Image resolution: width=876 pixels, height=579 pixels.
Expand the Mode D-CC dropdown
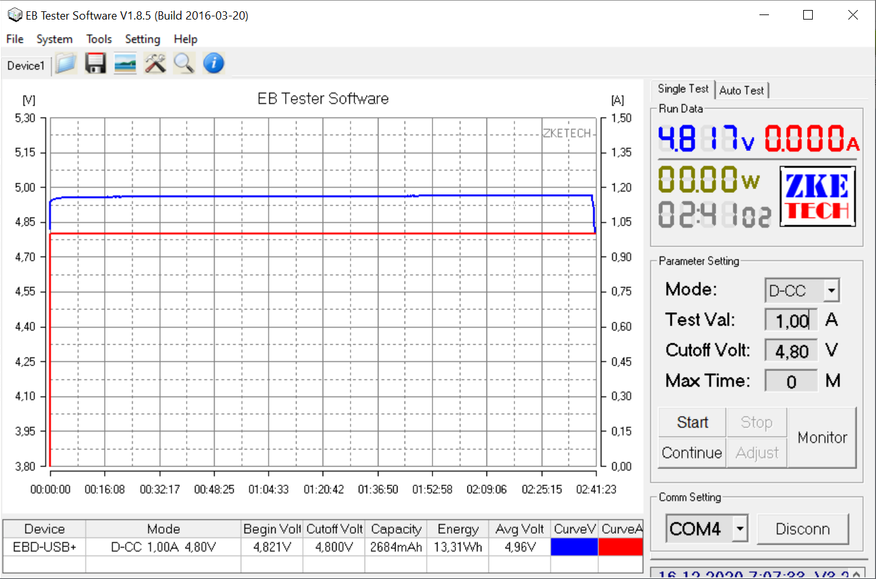[831, 291]
